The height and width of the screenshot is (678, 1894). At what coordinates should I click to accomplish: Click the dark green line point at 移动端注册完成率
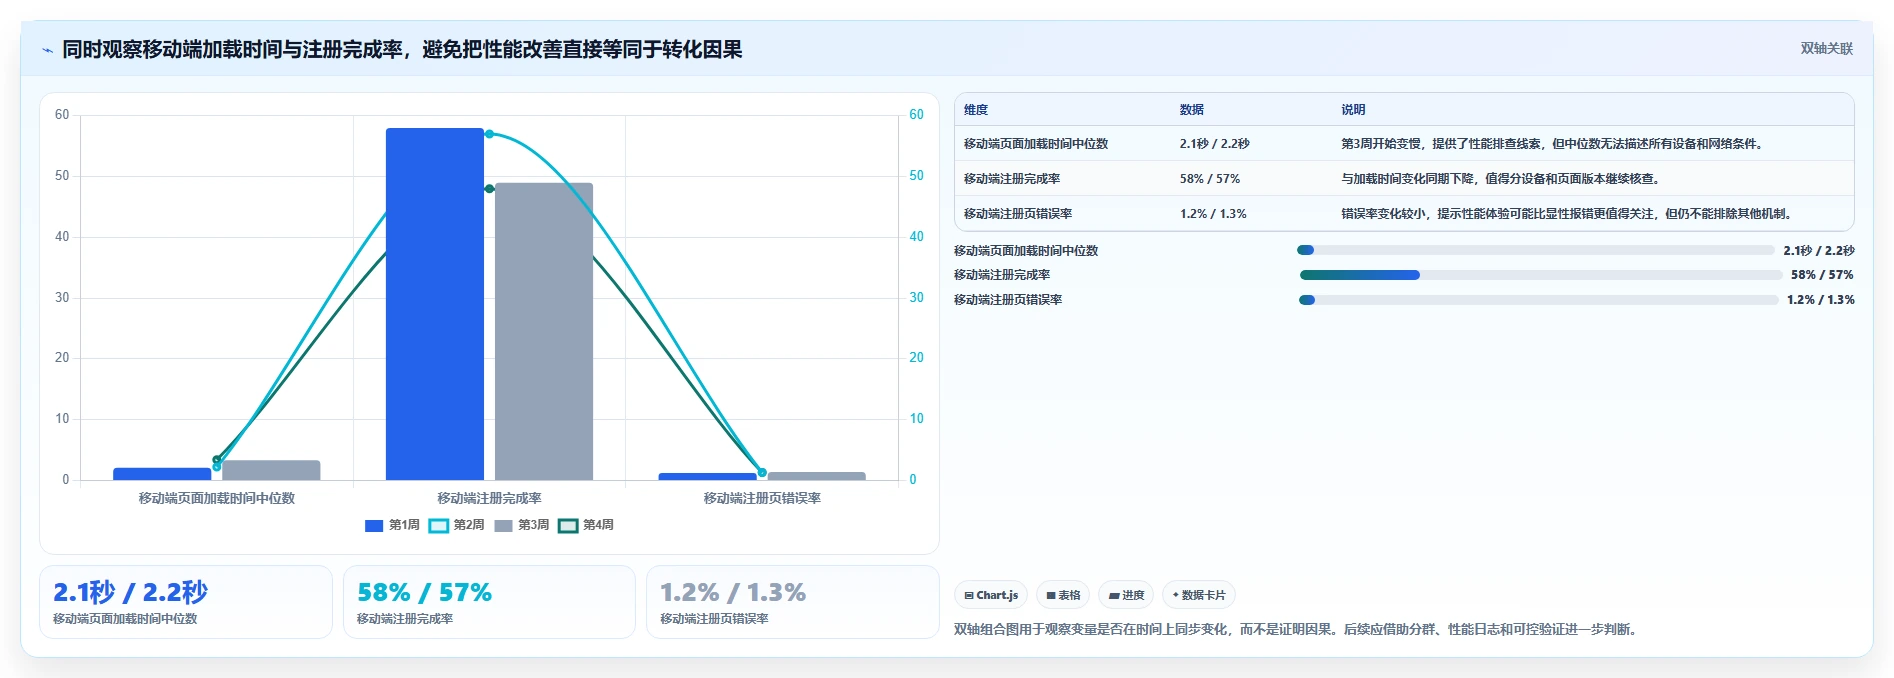pos(489,189)
